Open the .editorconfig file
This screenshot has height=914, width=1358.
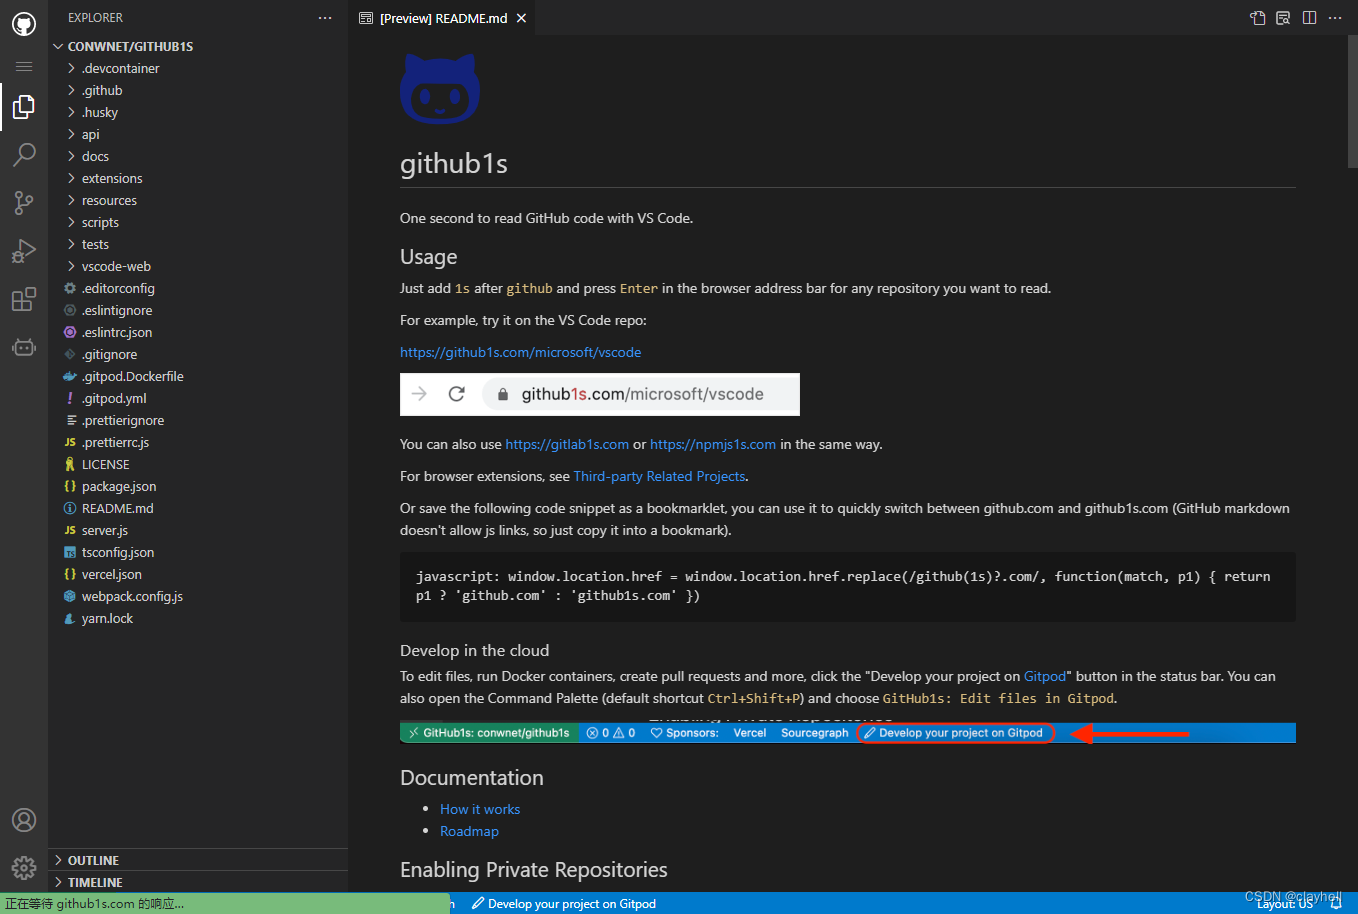[198, 288]
